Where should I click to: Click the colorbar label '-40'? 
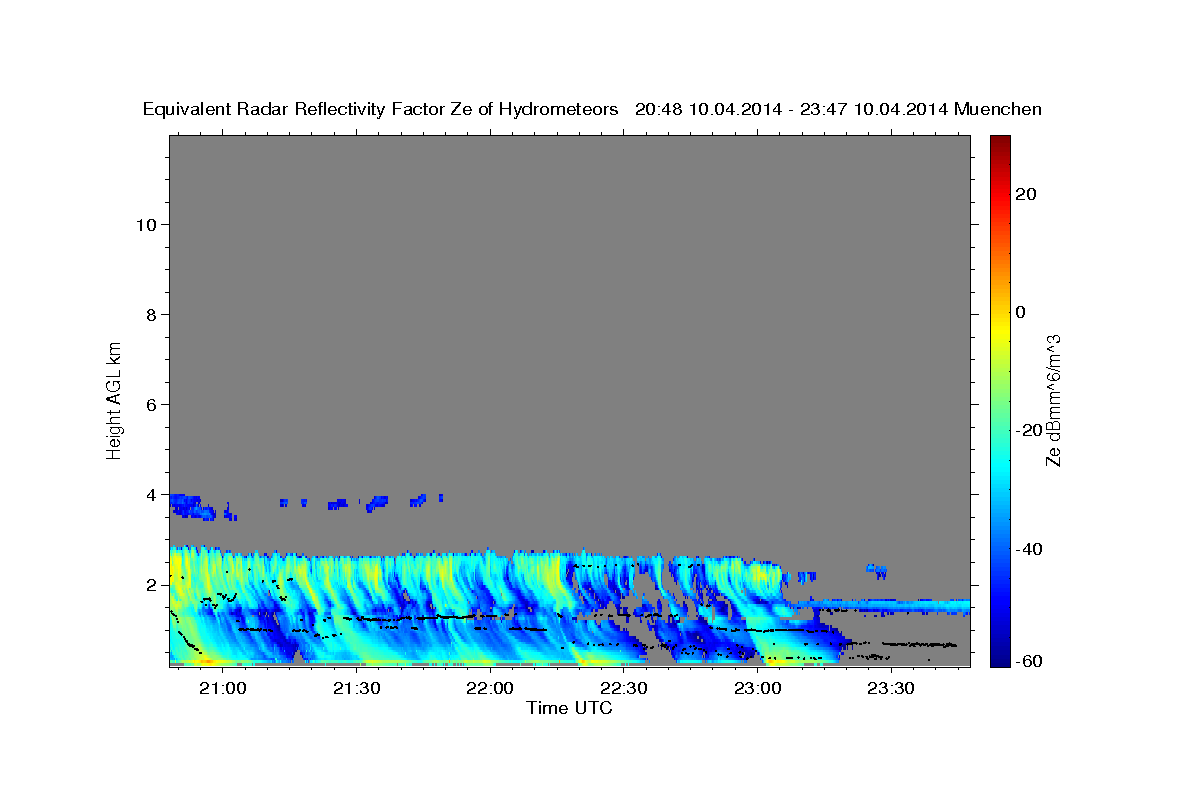pyautogui.click(x=1029, y=549)
